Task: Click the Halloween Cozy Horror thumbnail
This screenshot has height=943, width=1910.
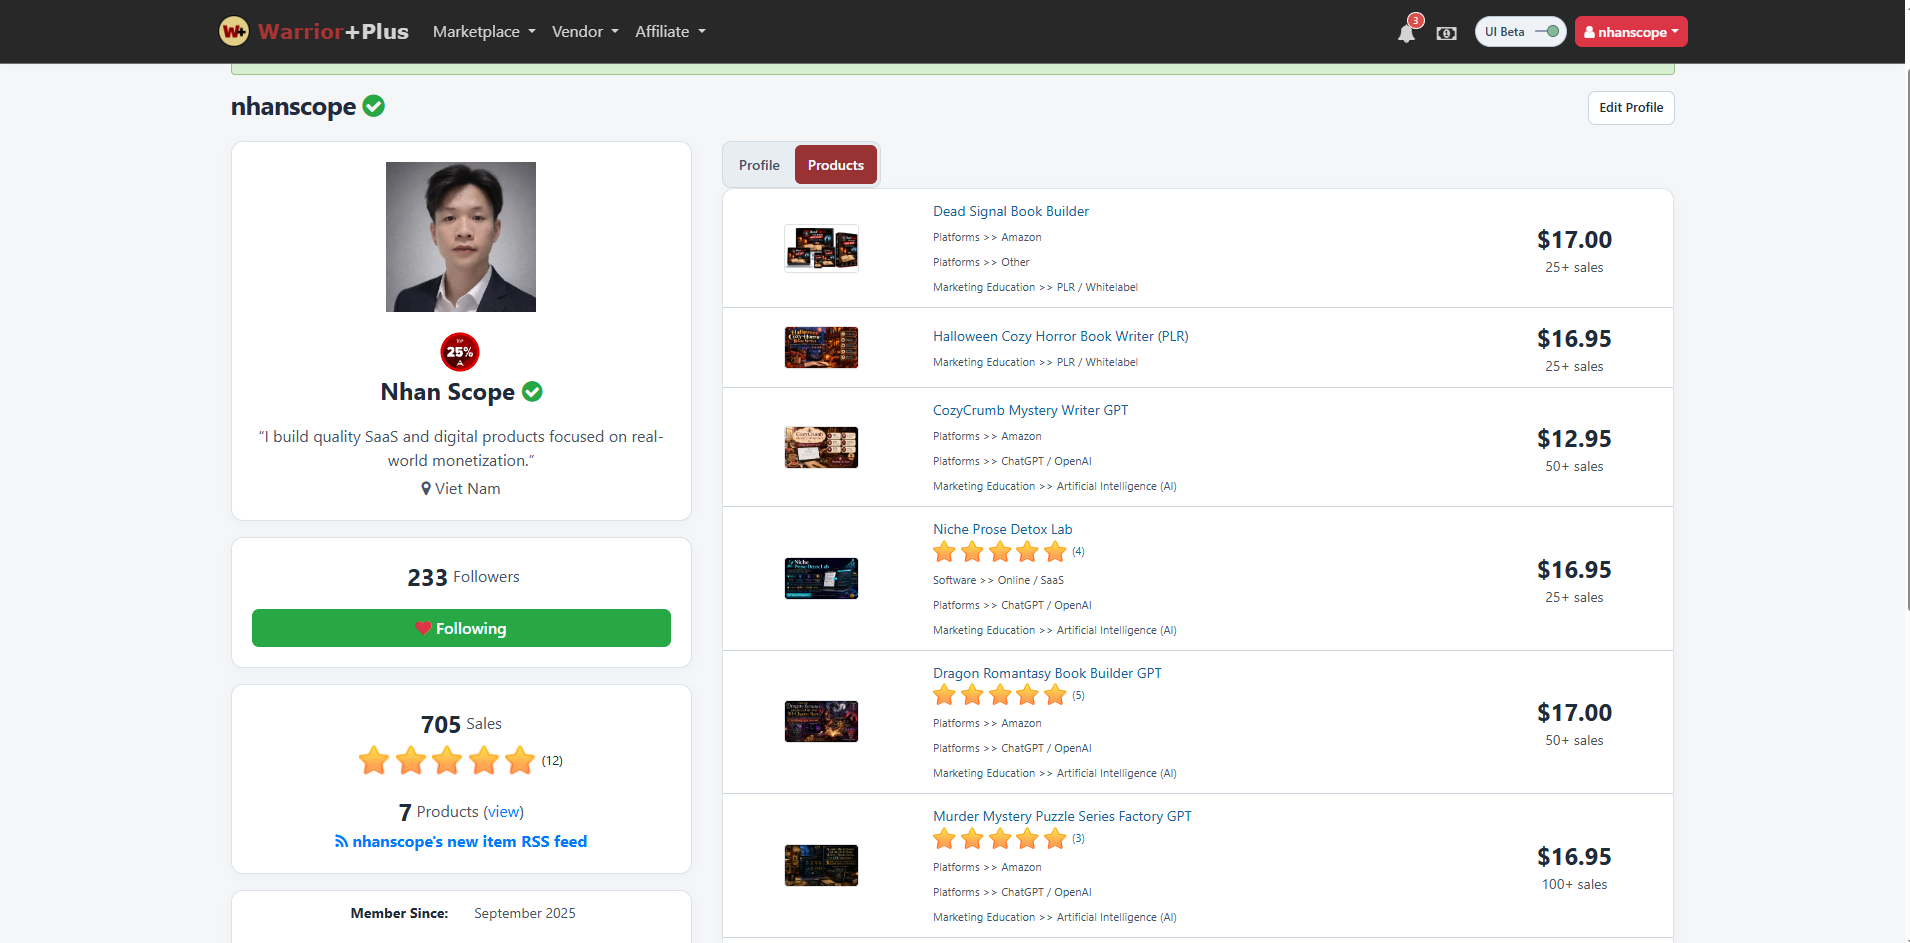Action: [821, 347]
